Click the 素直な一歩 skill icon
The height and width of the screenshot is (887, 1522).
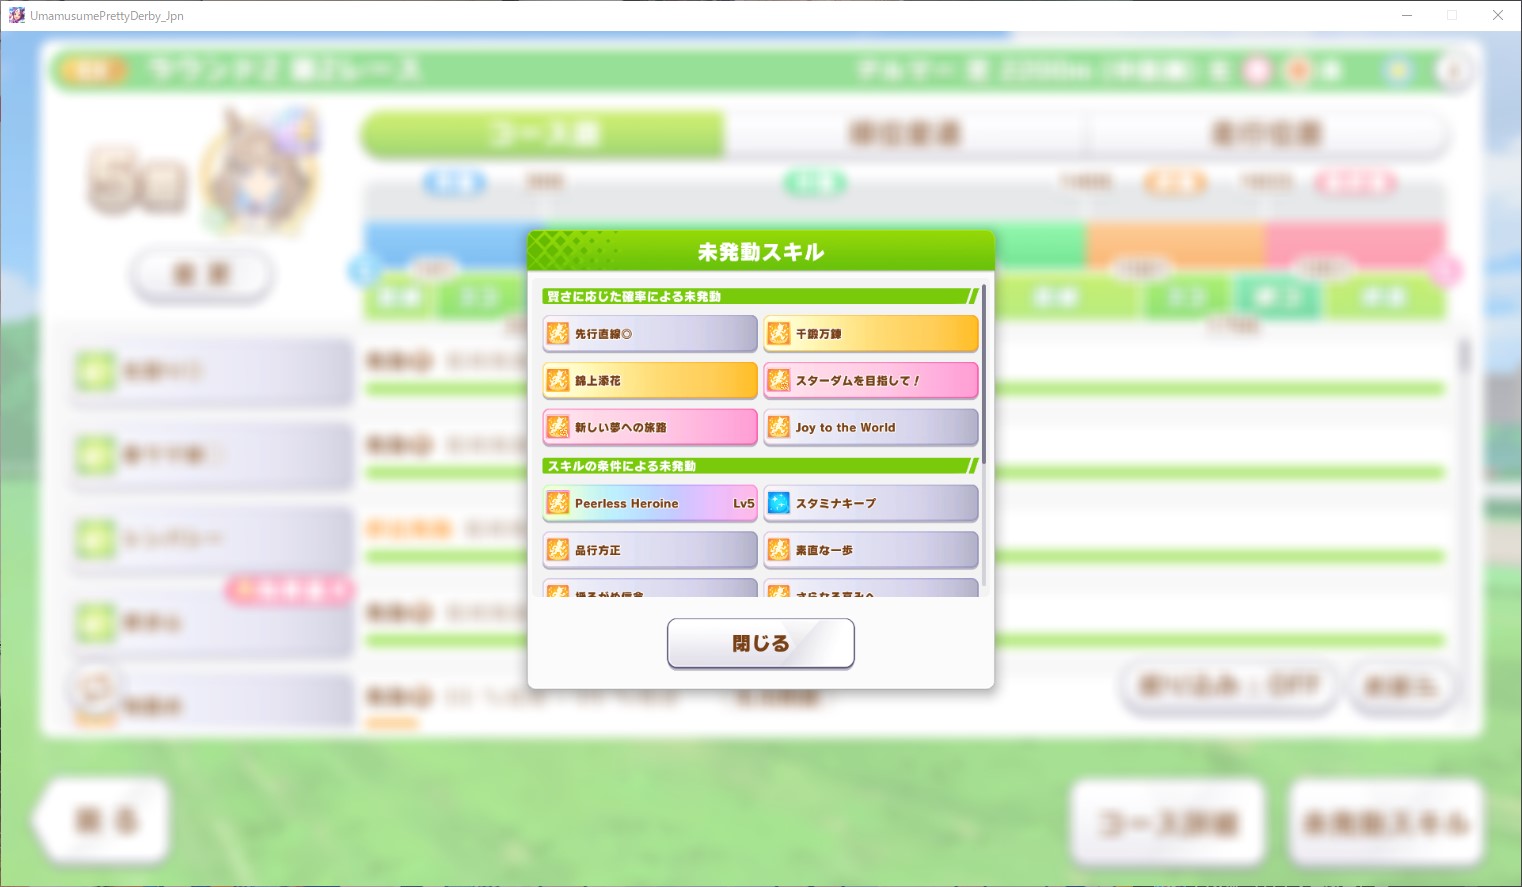pos(779,550)
